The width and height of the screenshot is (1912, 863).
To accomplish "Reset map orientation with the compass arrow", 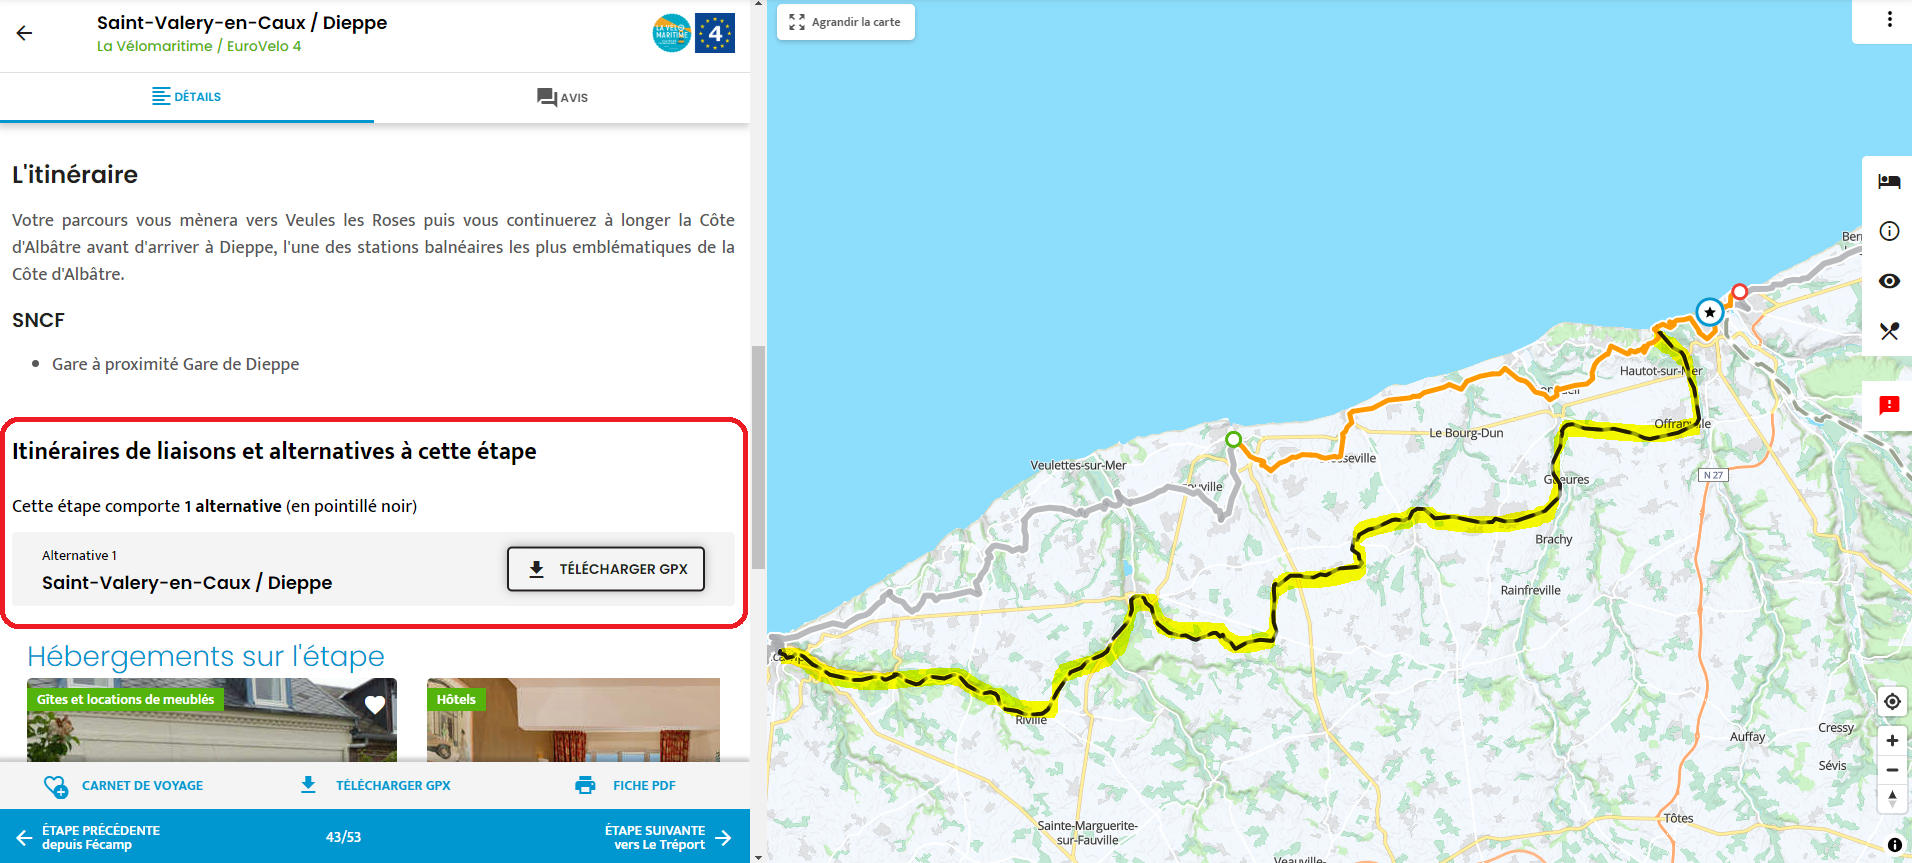I will (1891, 798).
